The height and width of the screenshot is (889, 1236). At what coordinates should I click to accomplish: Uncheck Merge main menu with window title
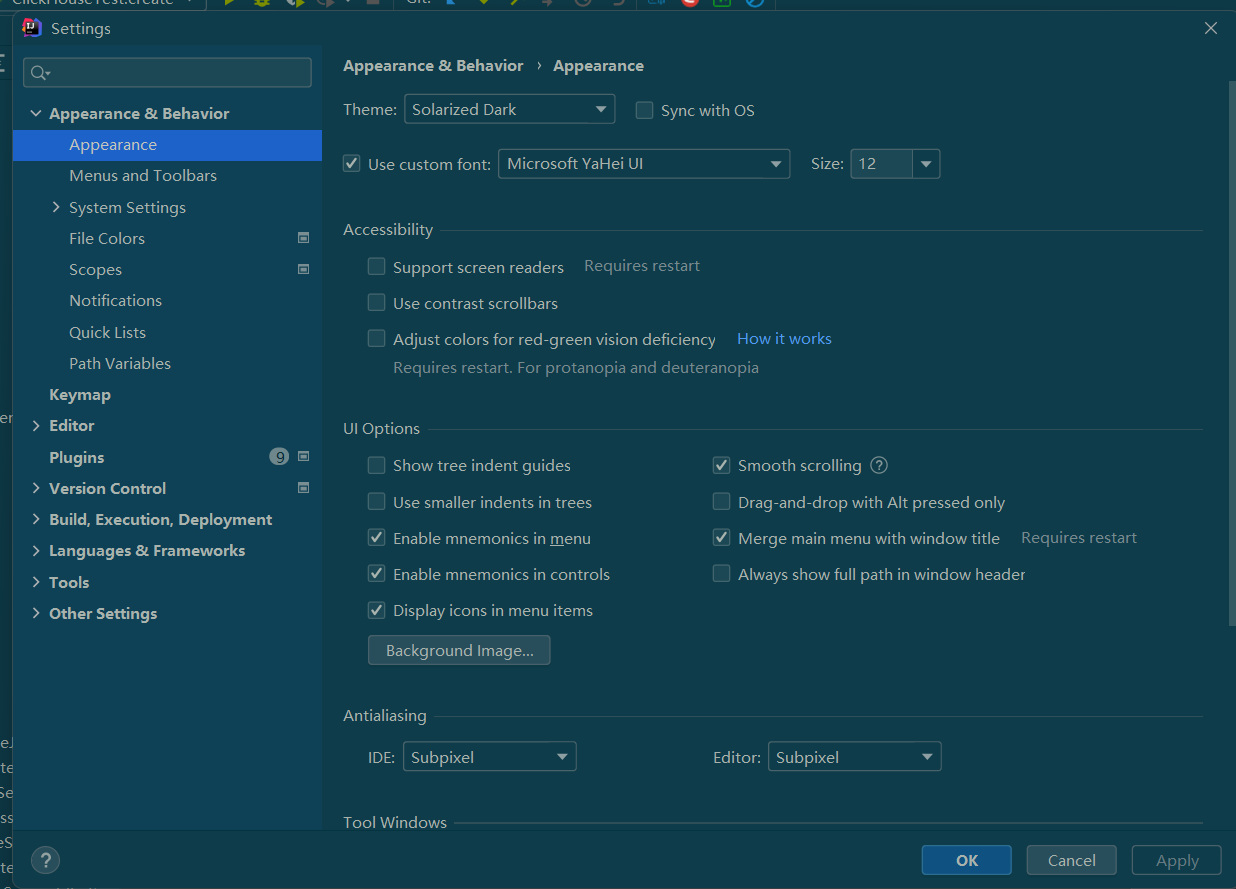click(x=721, y=538)
